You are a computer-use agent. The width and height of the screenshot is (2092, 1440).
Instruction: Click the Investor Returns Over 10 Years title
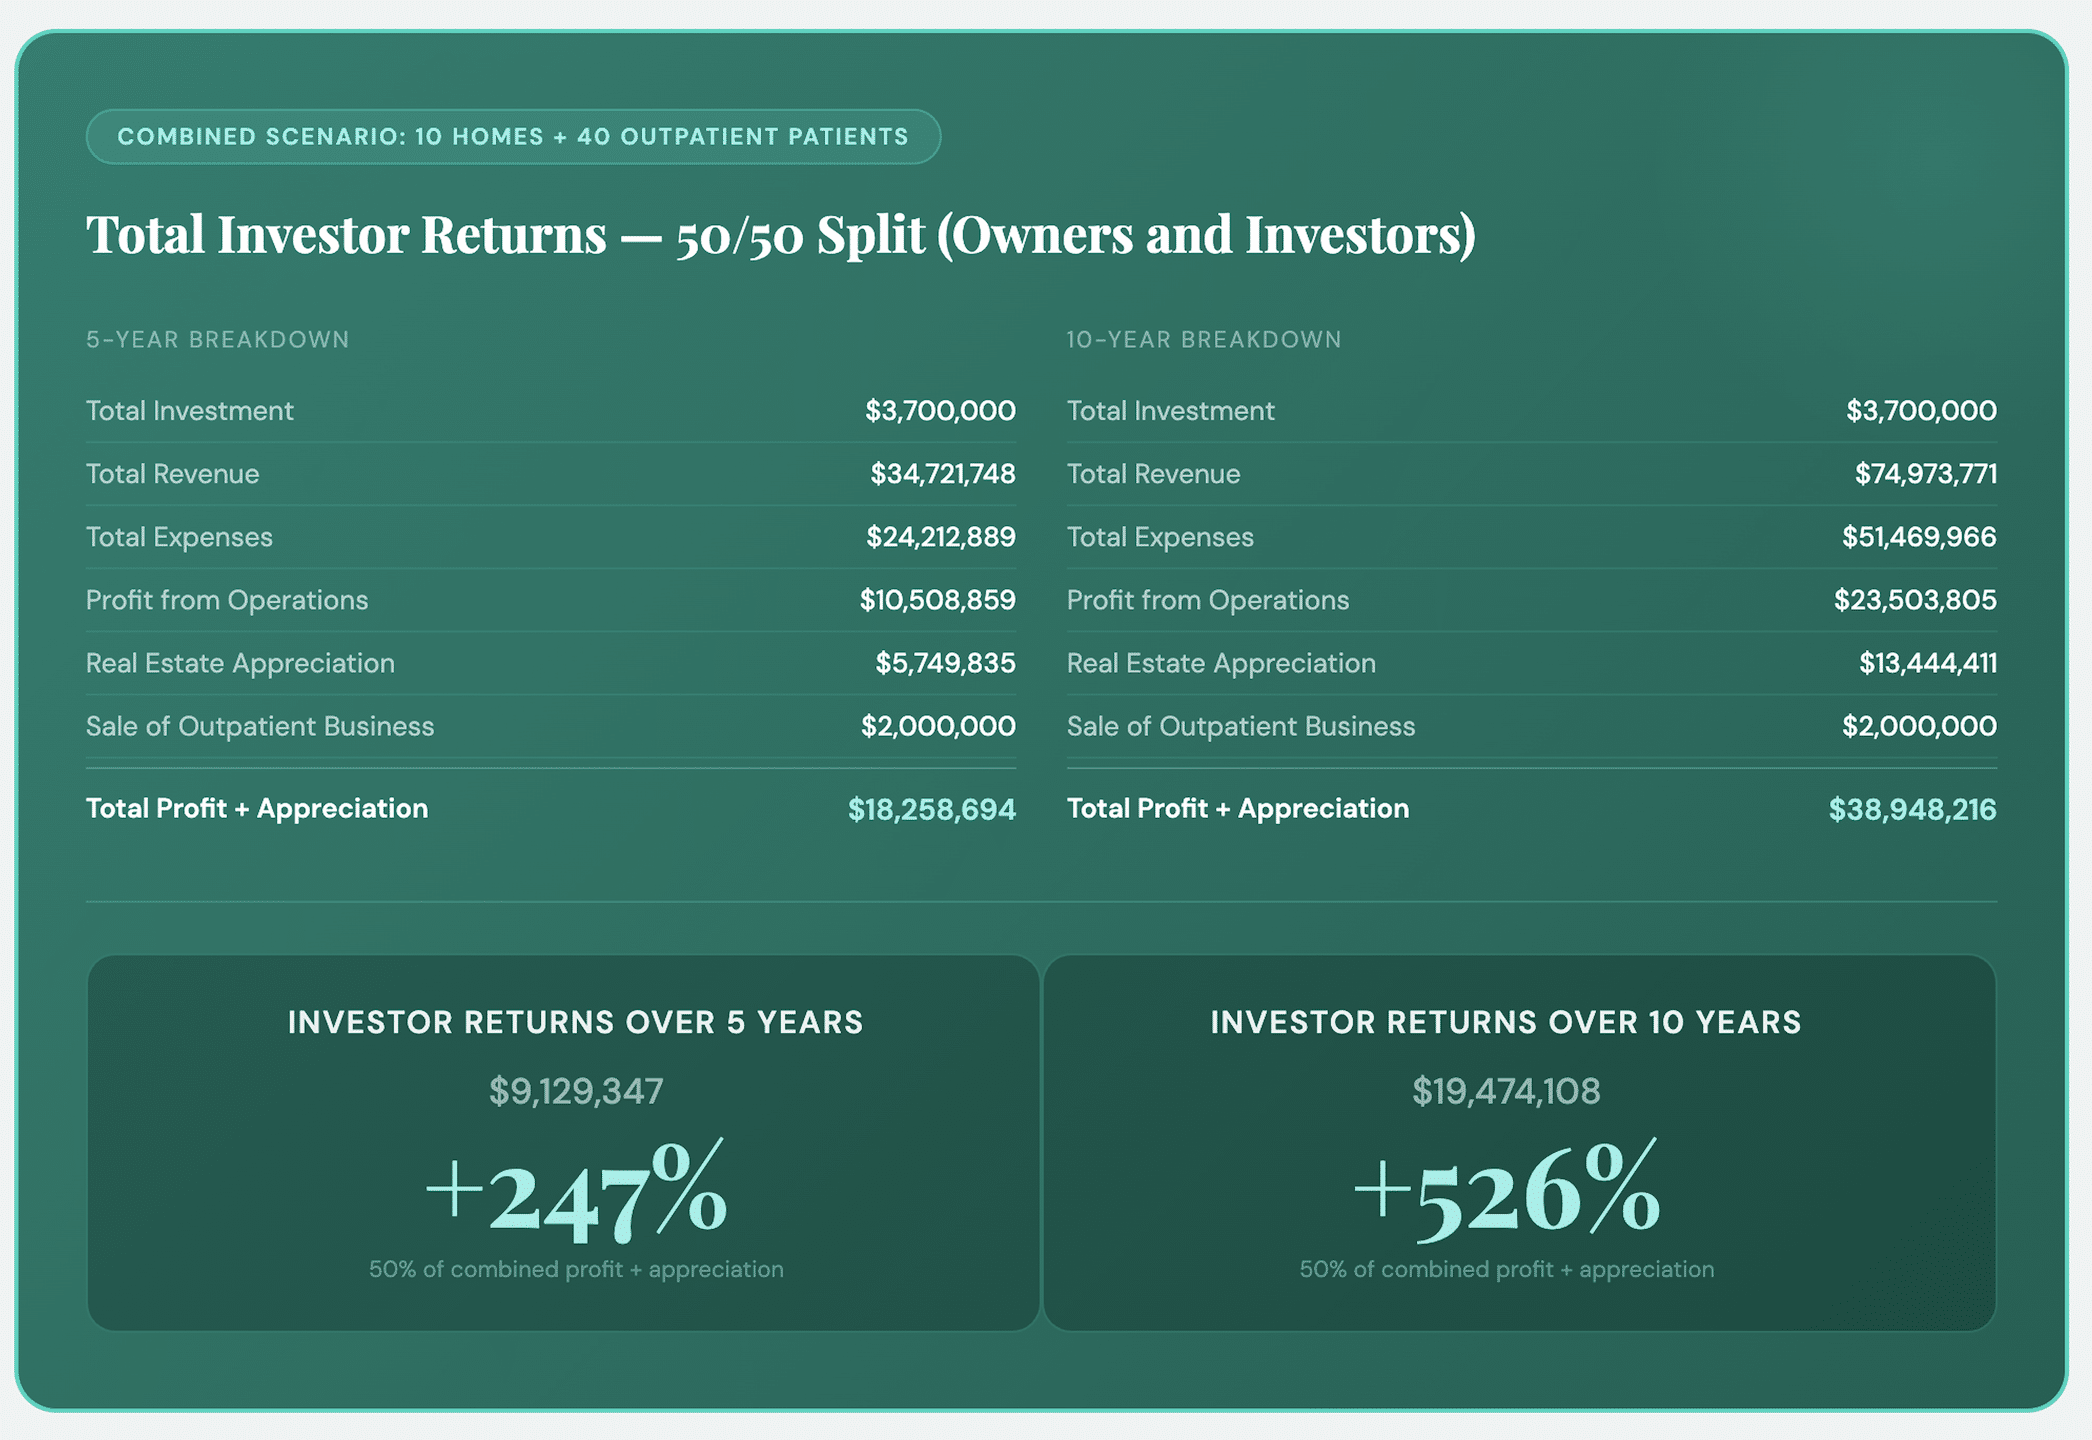[x=1506, y=1022]
